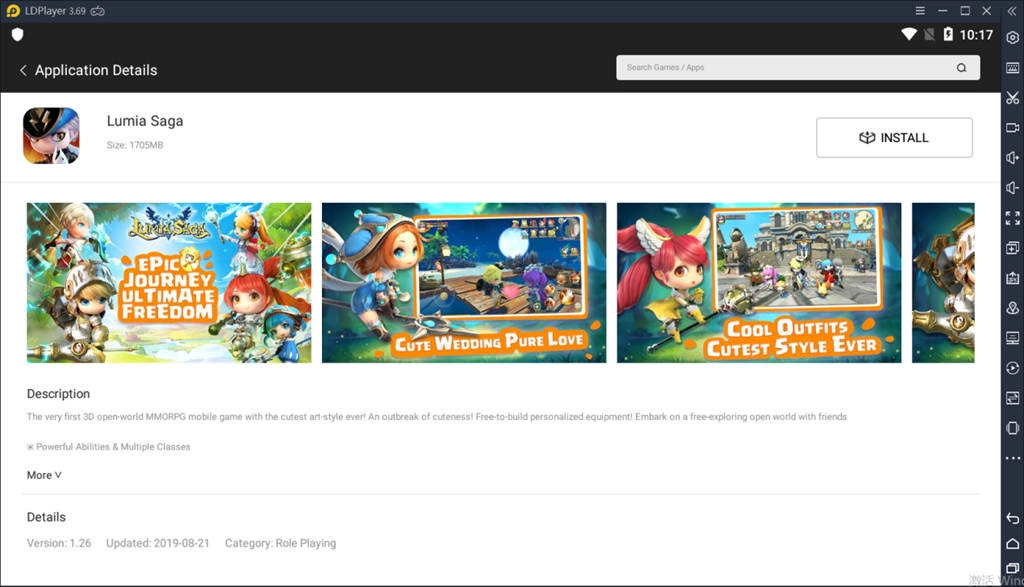This screenshot has height=587, width=1024.
Task: Click the scissors screenshot icon
Action: 1012,98
